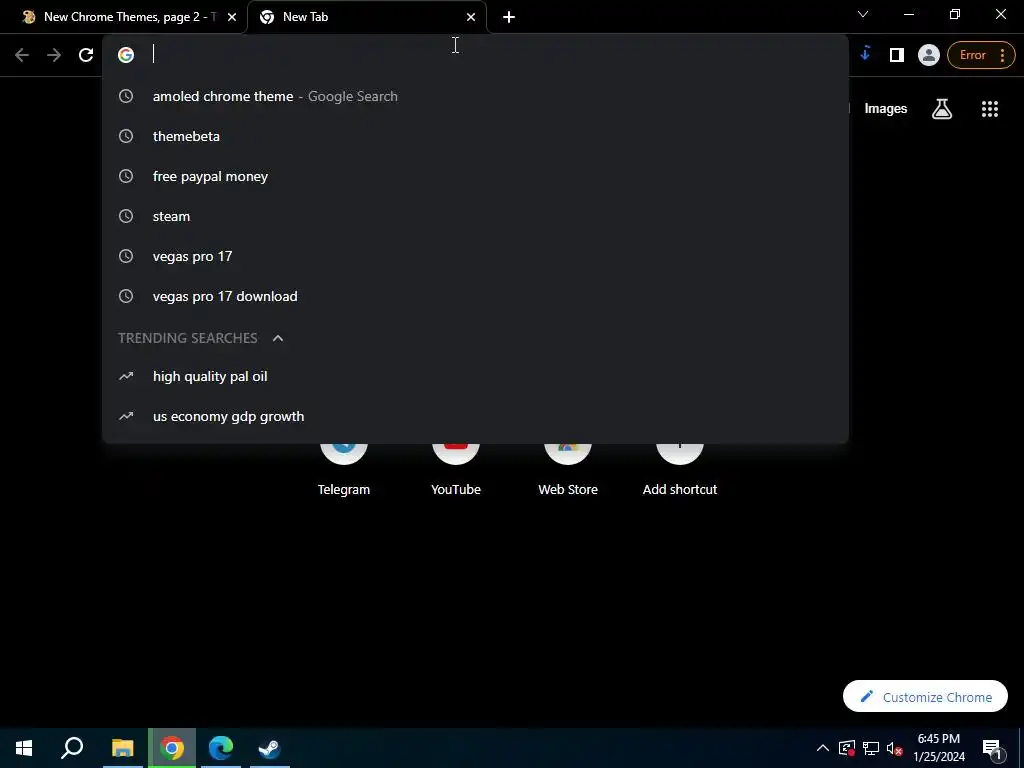The width and height of the screenshot is (1024, 768).
Task: Select trending search 'high quality pal oil'
Action: coord(475,376)
